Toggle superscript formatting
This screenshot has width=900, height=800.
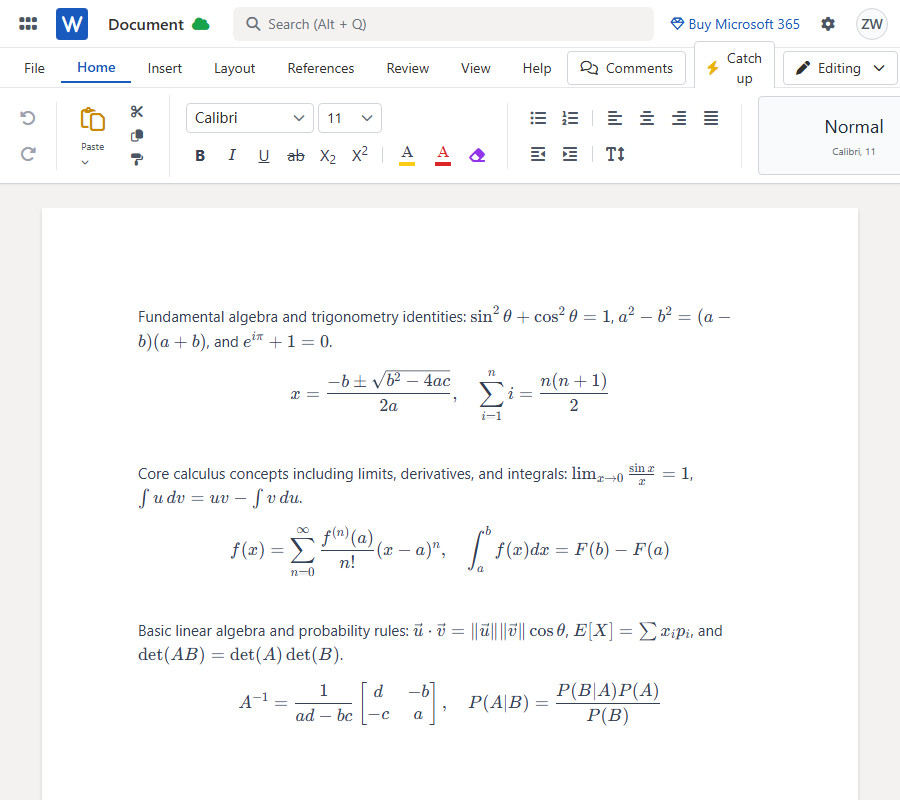(360, 154)
